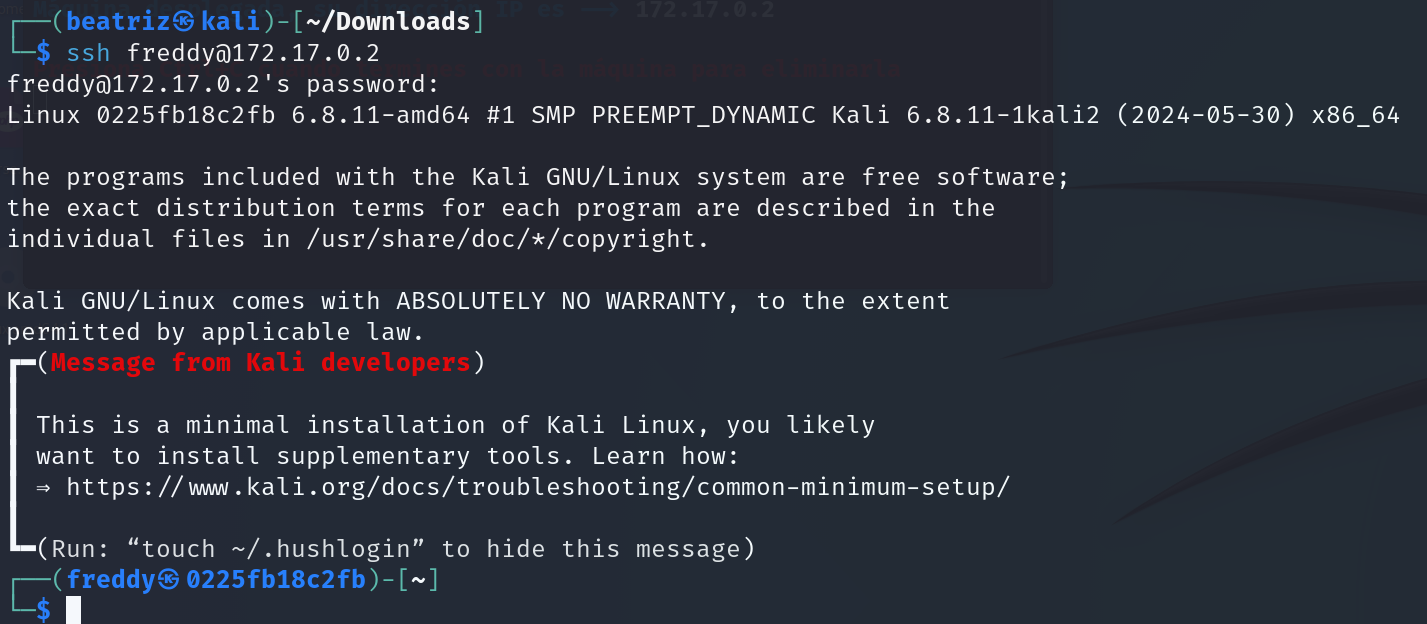Click the 'ssh' command word

coord(88,53)
